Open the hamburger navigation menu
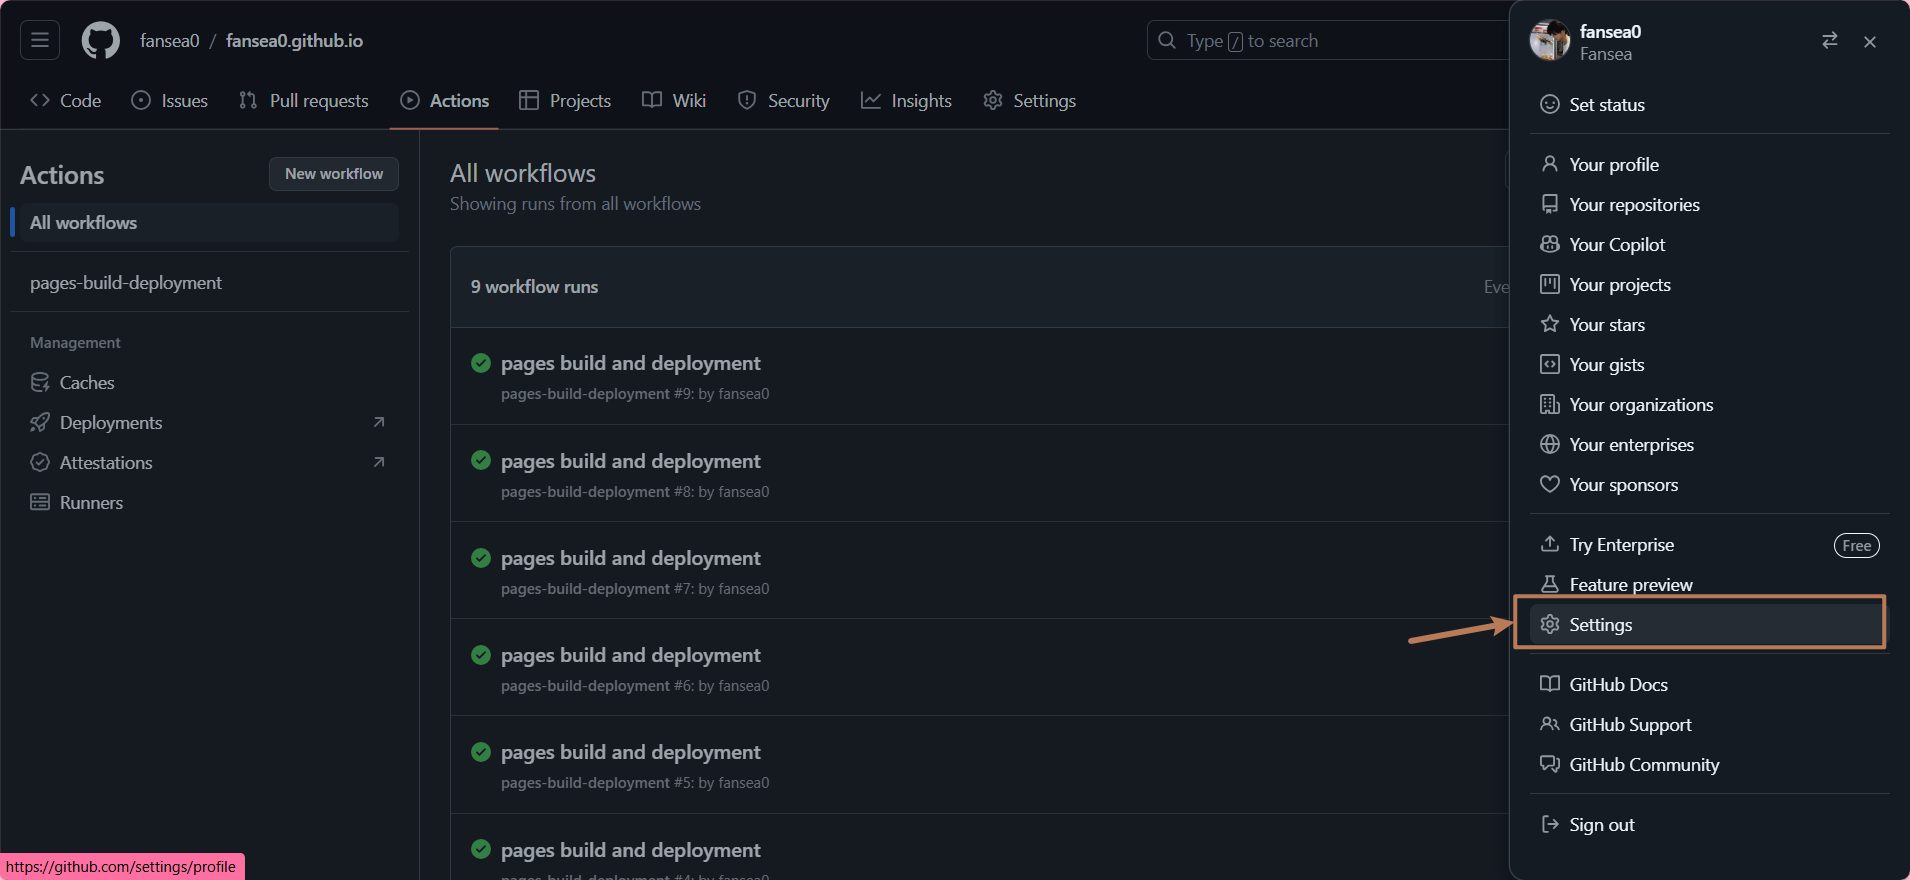1910x880 pixels. coord(40,40)
